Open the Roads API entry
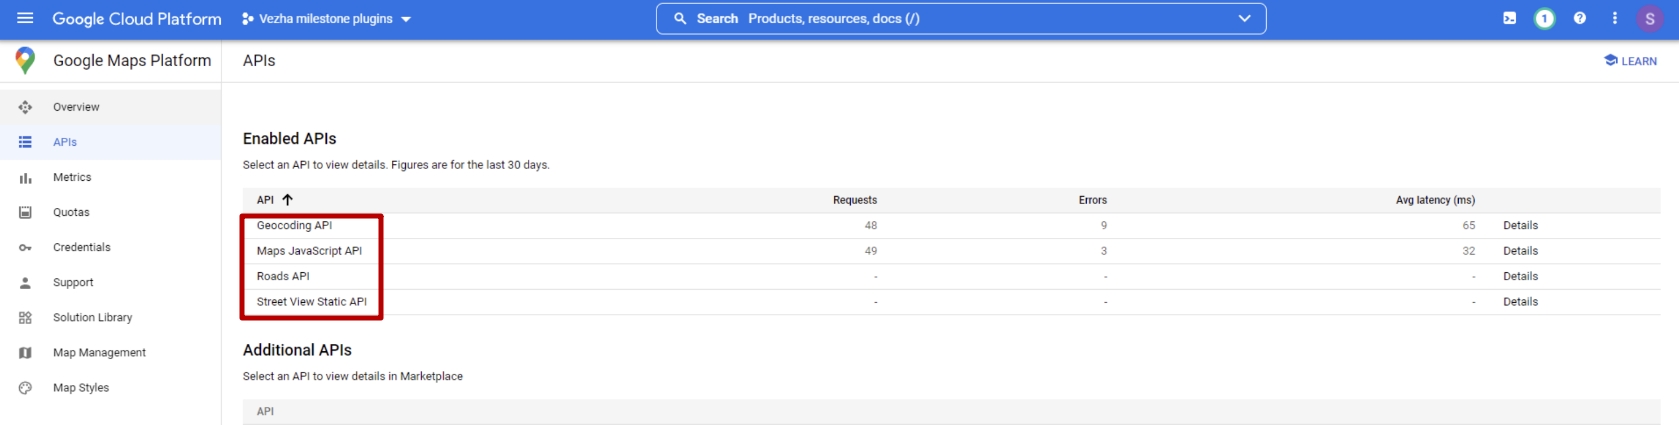This screenshot has height=425, width=1679. (x=283, y=276)
